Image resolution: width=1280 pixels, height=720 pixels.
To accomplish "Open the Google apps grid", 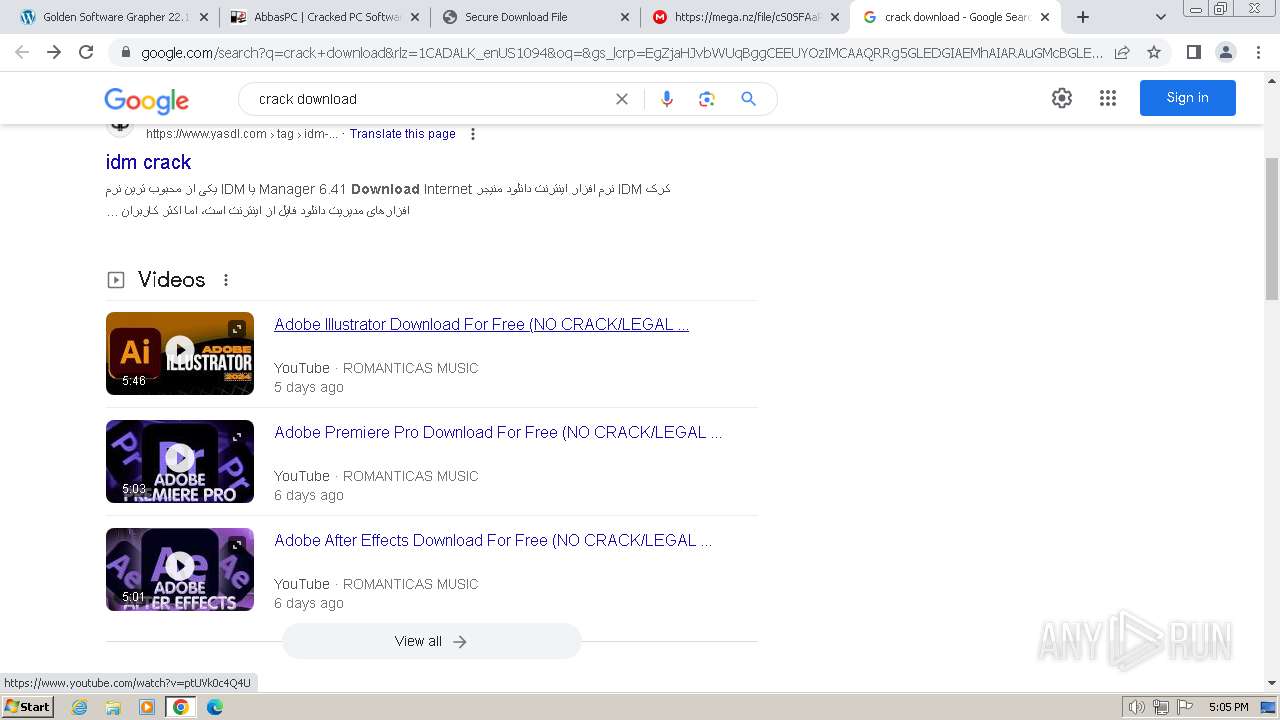I will coord(1108,98).
